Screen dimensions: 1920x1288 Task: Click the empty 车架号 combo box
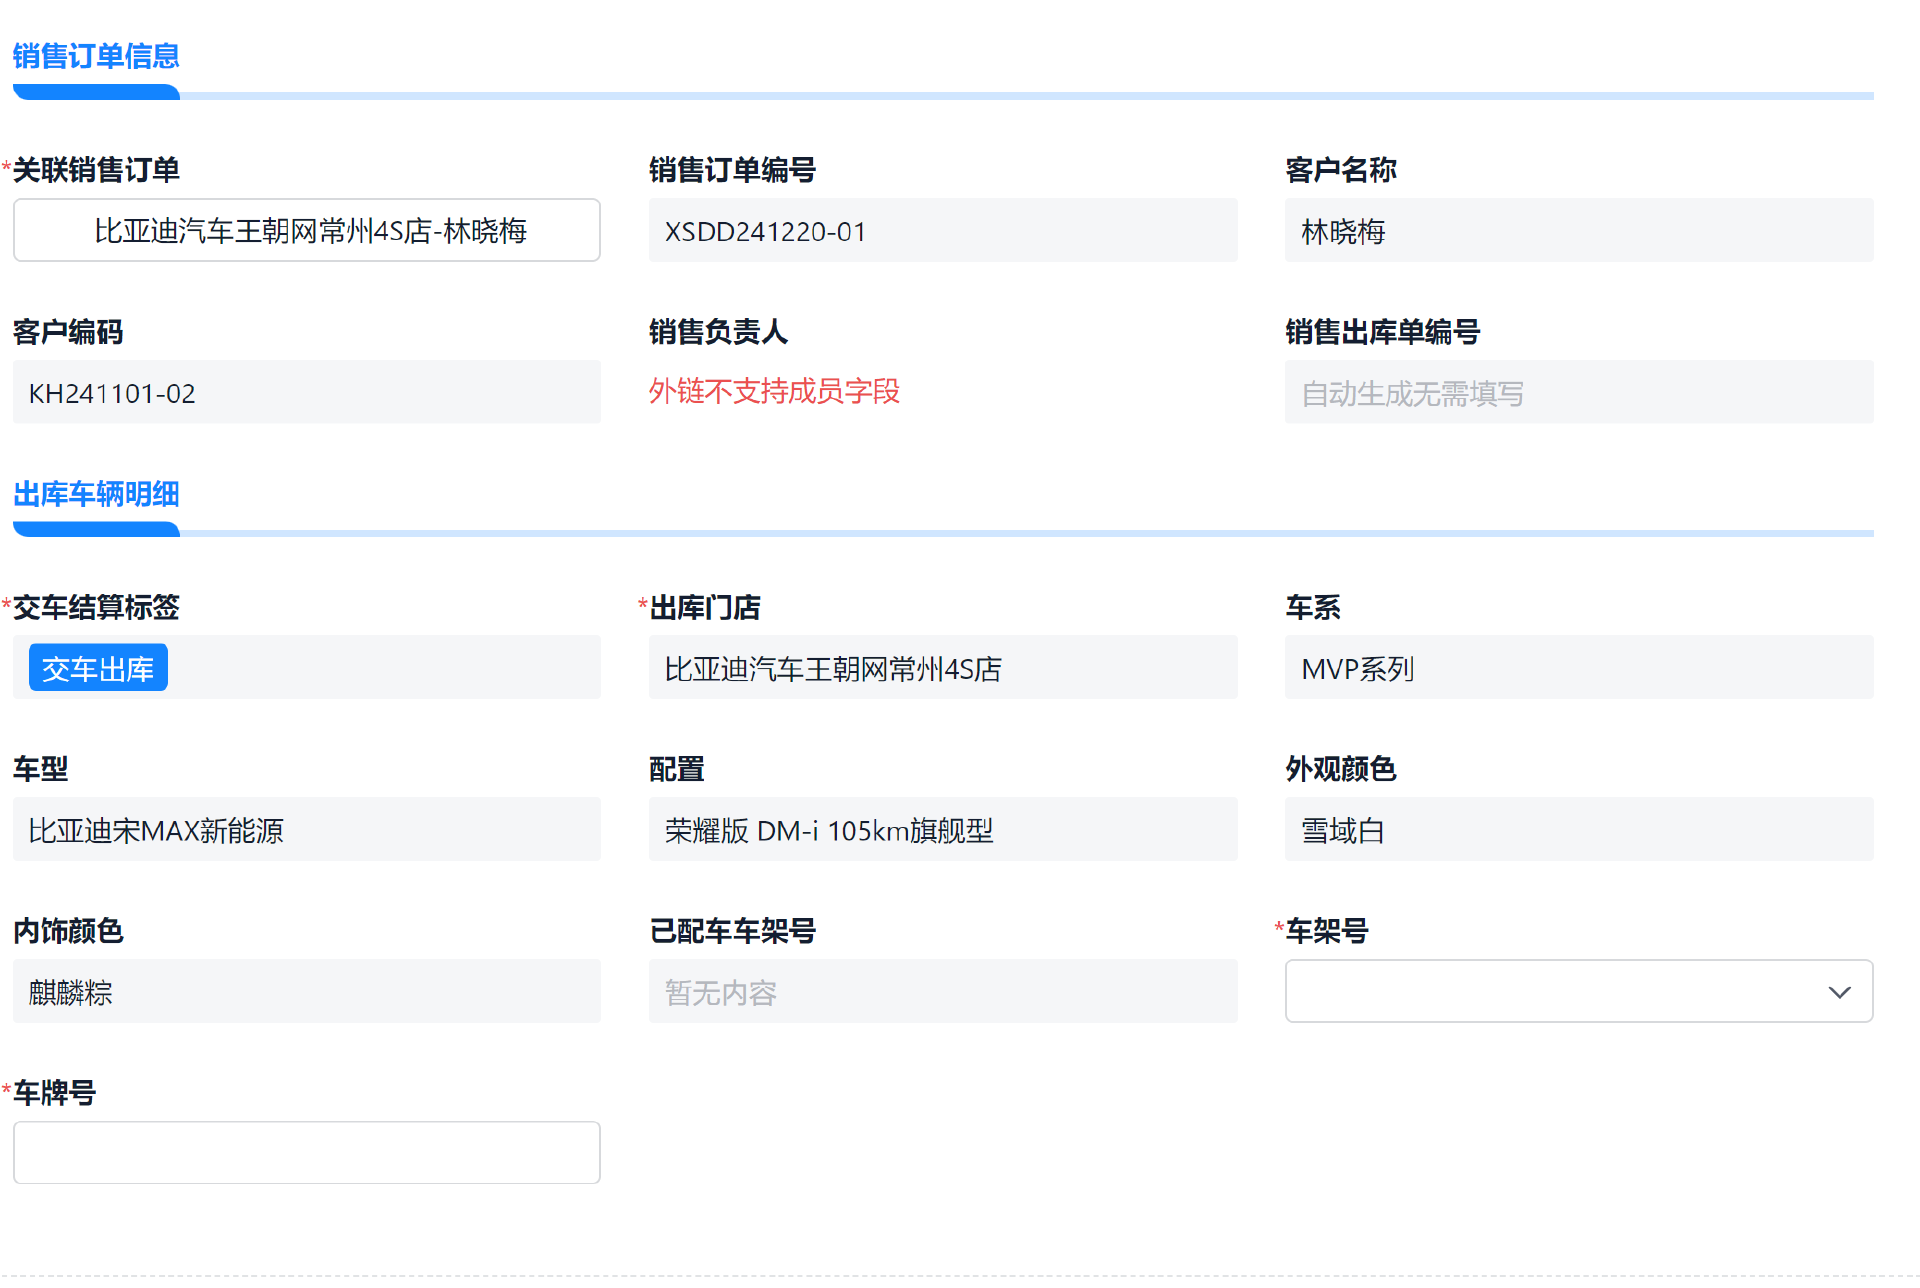pyautogui.click(x=1550, y=992)
